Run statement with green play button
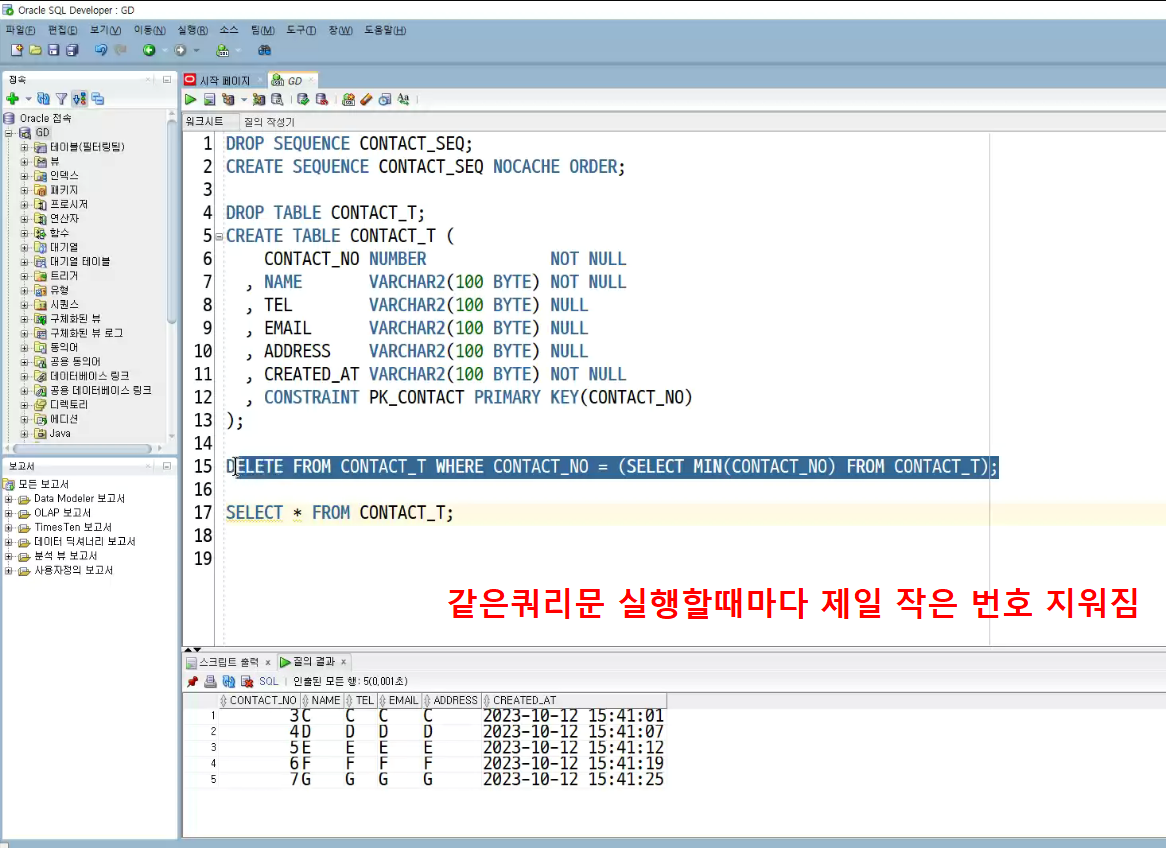The image size is (1166, 848). [190, 99]
